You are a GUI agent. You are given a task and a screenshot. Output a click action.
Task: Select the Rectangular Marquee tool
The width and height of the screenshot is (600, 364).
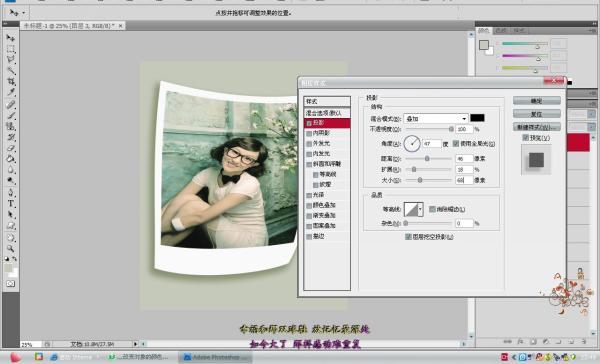(x=10, y=49)
